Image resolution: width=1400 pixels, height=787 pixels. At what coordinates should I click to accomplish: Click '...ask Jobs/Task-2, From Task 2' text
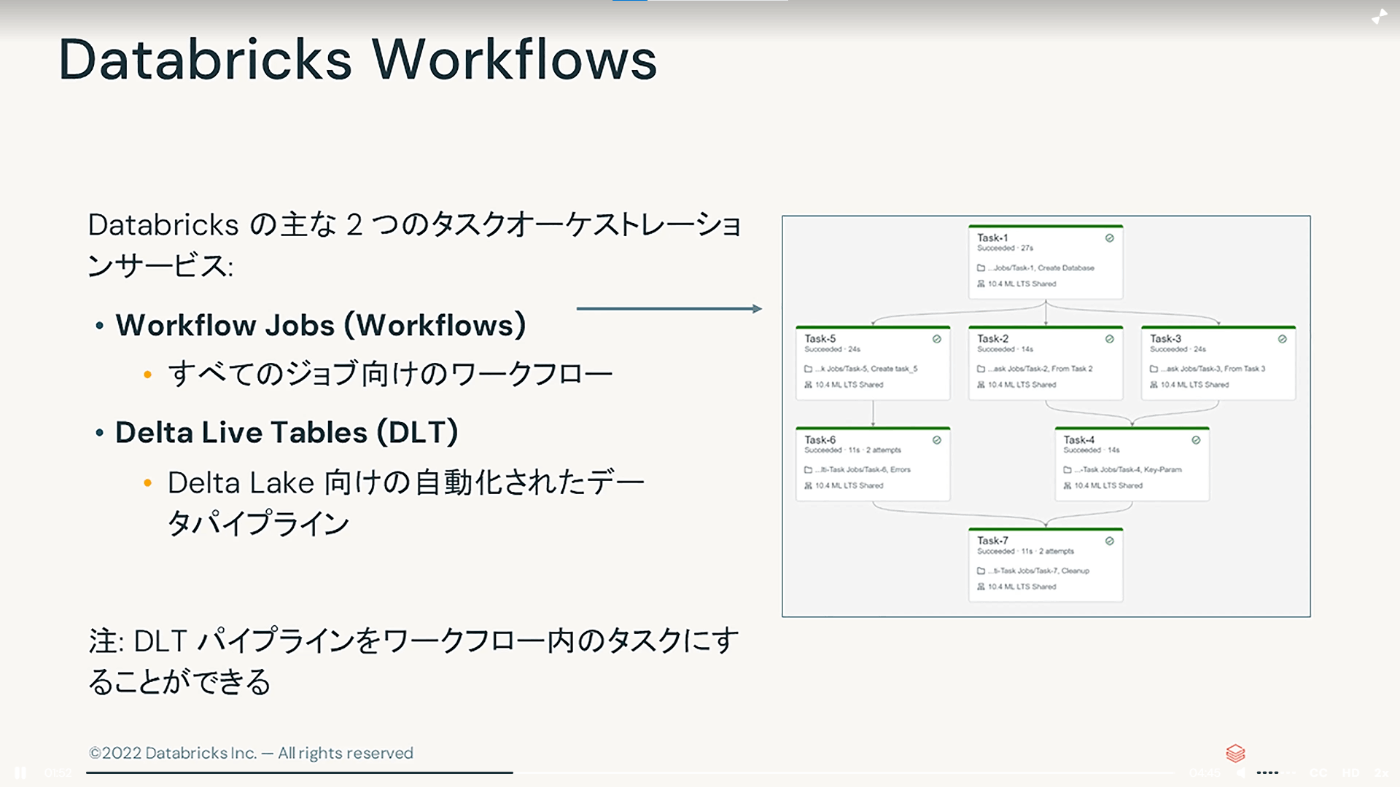pyautogui.click(x=1040, y=369)
